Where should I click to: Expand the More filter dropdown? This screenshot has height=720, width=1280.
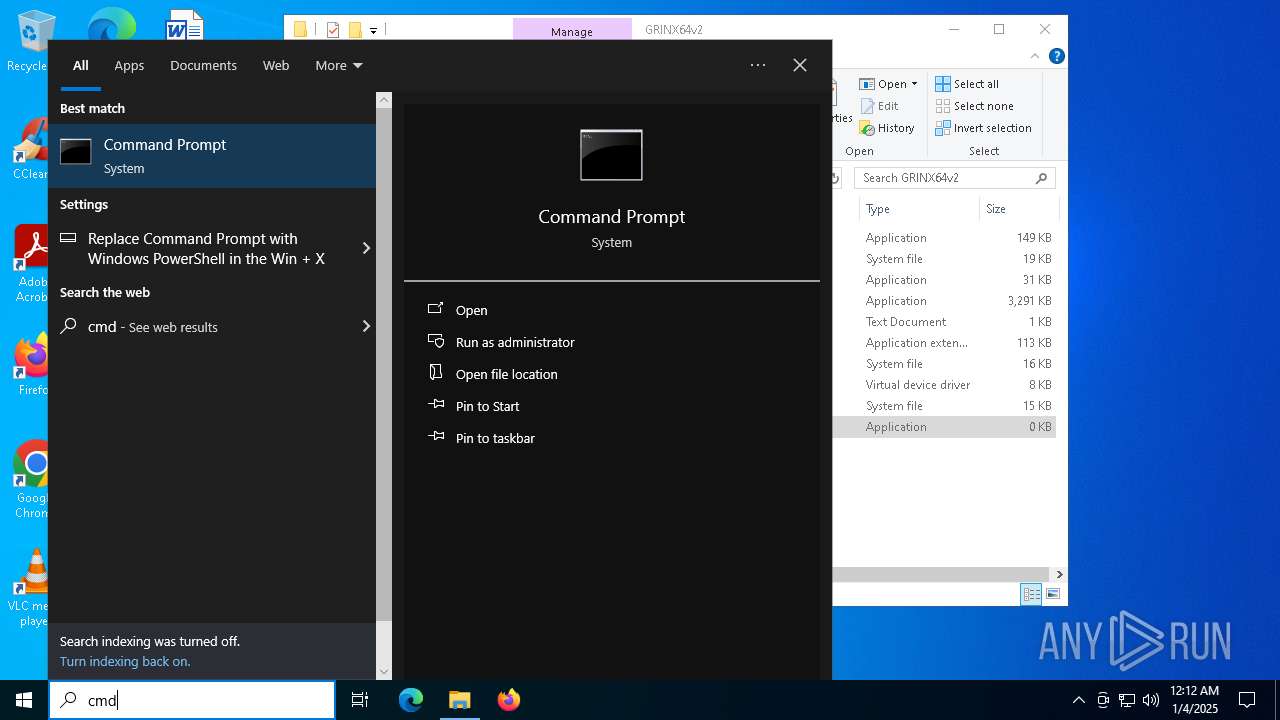click(x=338, y=65)
